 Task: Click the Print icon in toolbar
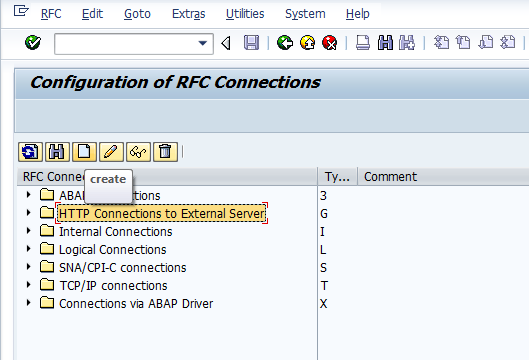(x=363, y=43)
